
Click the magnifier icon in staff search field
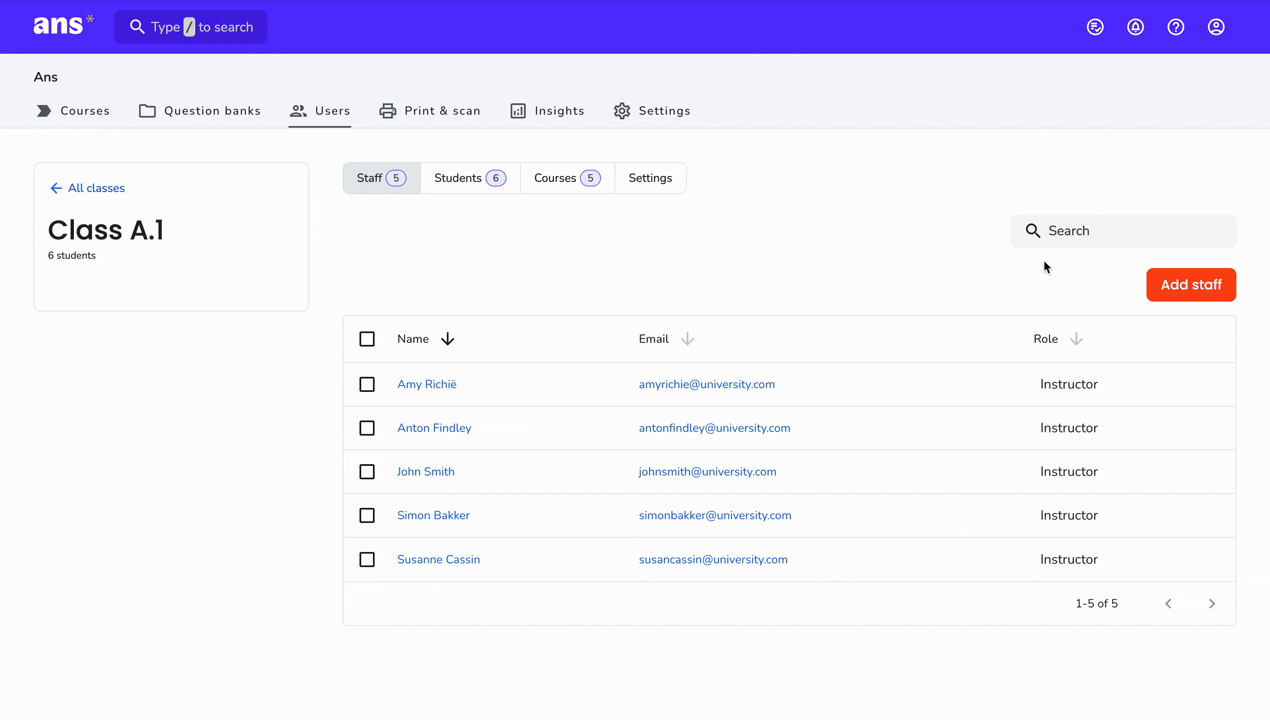[1033, 231]
